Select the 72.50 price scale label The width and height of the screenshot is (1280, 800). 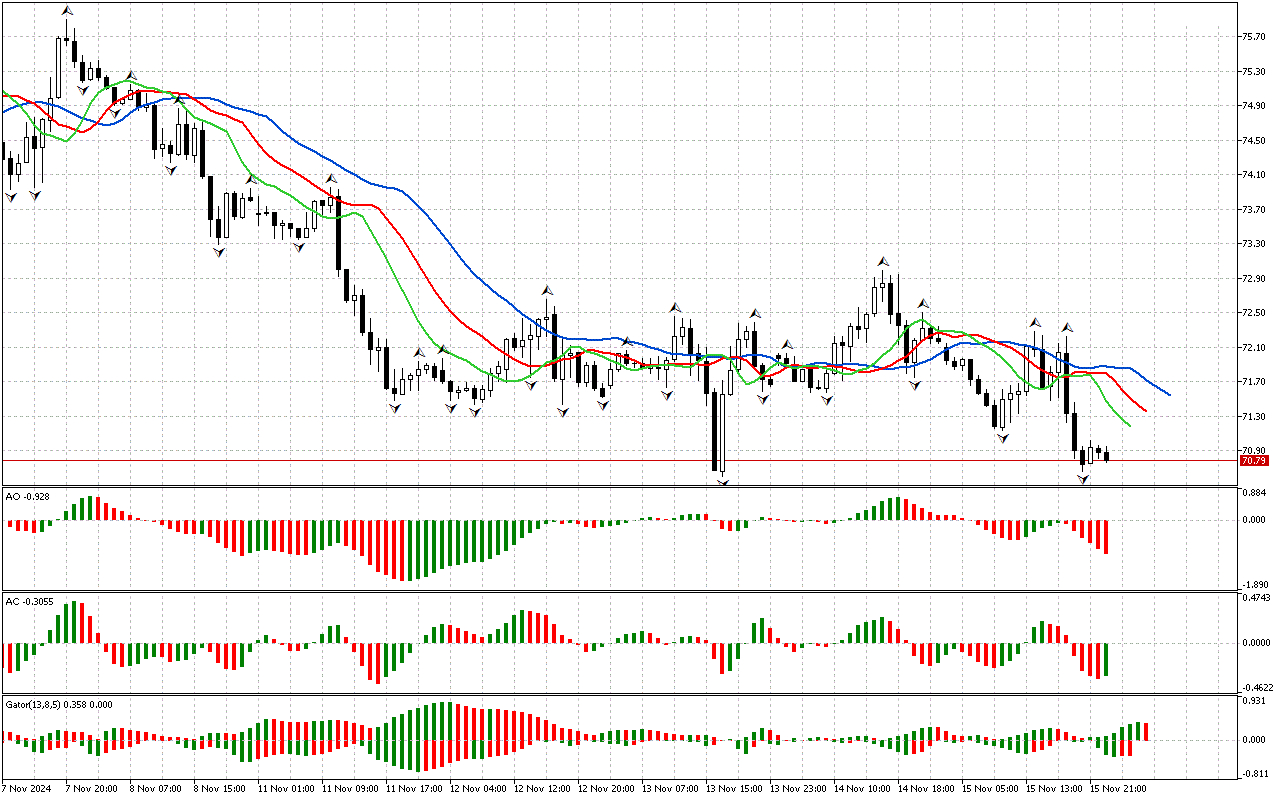point(1252,313)
